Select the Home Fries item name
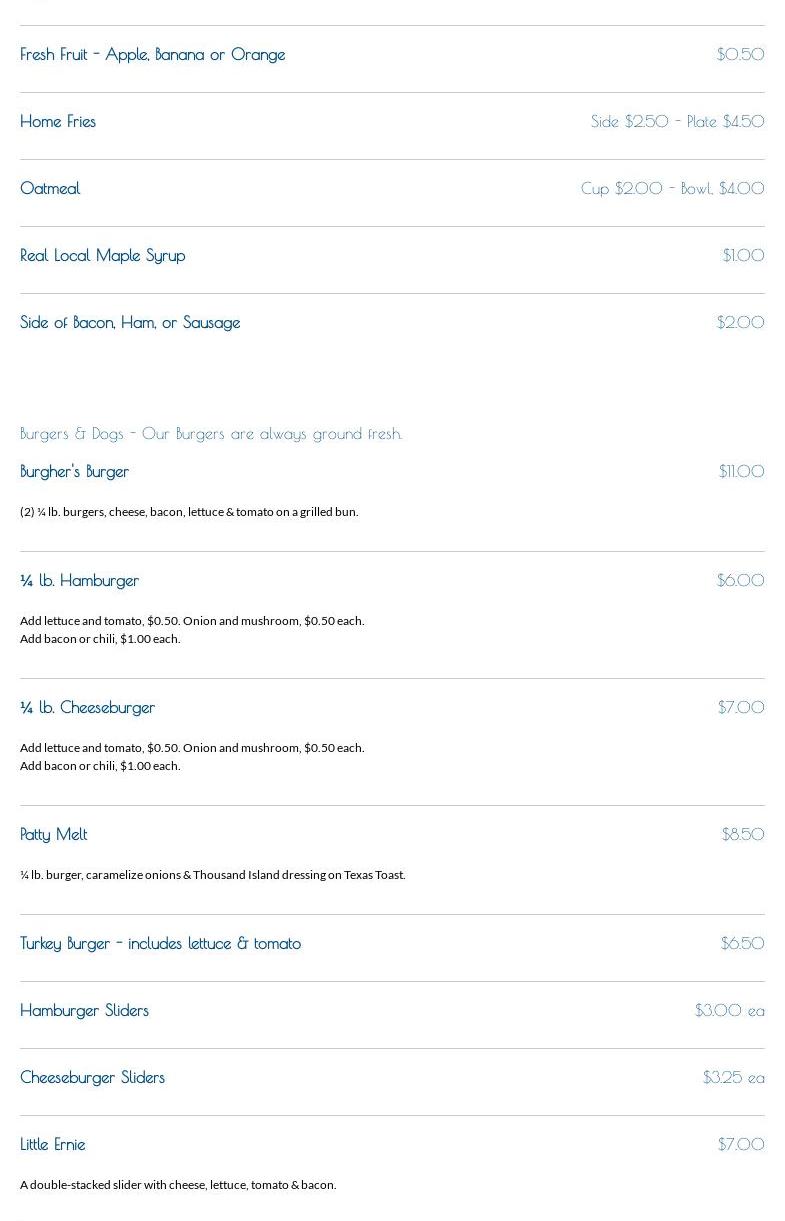Viewport: 785px width, 1221px height. (58, 121)
